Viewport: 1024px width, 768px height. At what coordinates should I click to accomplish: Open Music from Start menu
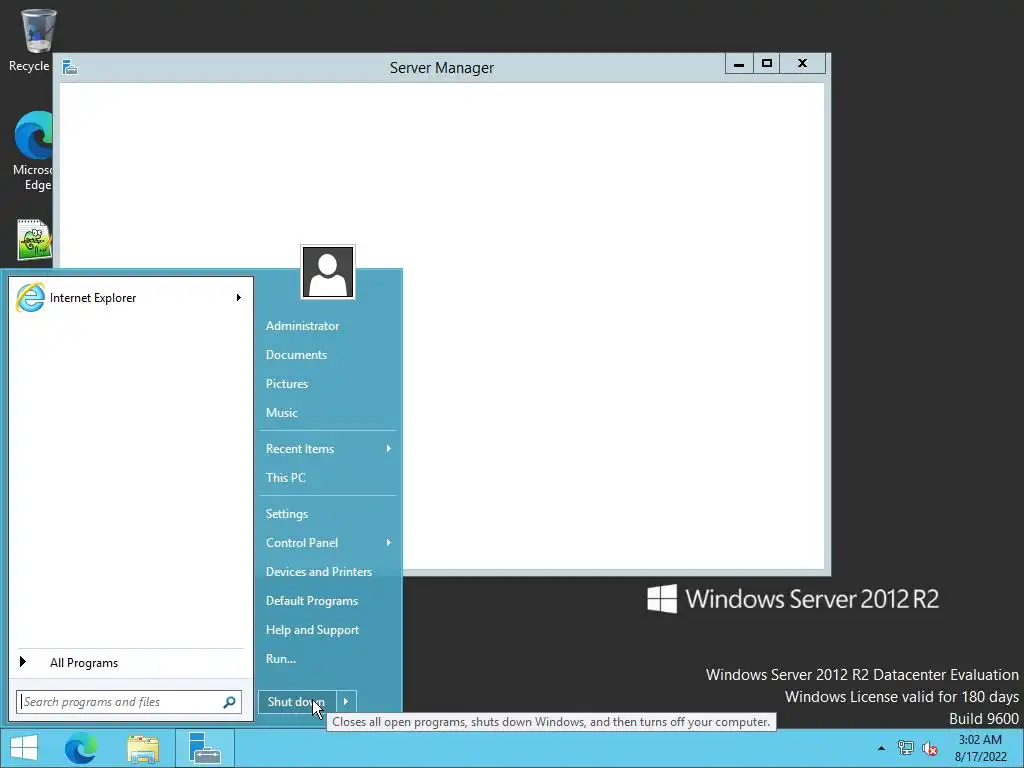(281, 413)
